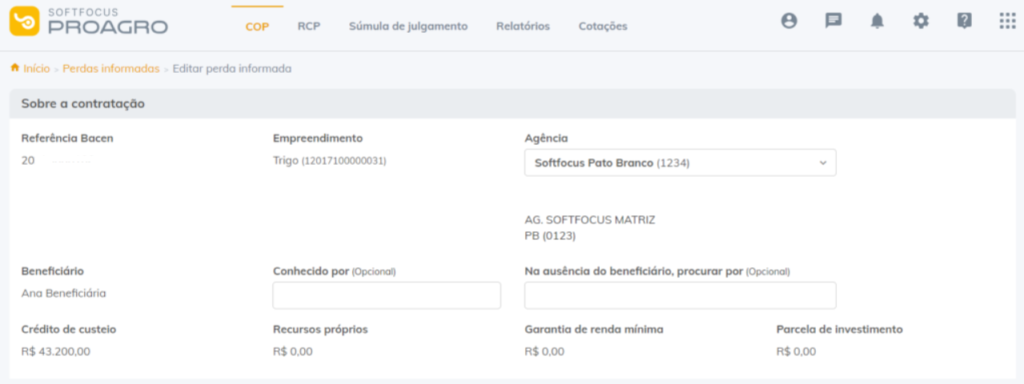Switch to the RCP tab
Image resolution: width=1024 pixels, height=384 pixels.
coord(309,27)
